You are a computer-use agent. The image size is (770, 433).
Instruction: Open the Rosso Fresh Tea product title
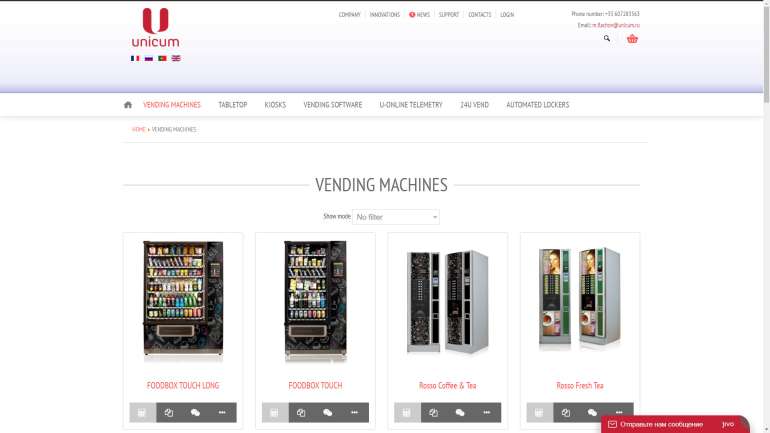[x=580, y=385]
